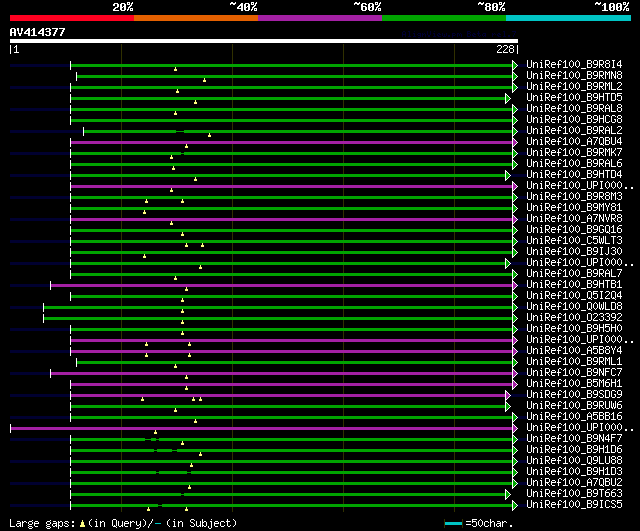640x531 pixels.
Task: Select the UniRef100_A7QBU2 label
Action: pyautogui.click(x=574, y=483)
